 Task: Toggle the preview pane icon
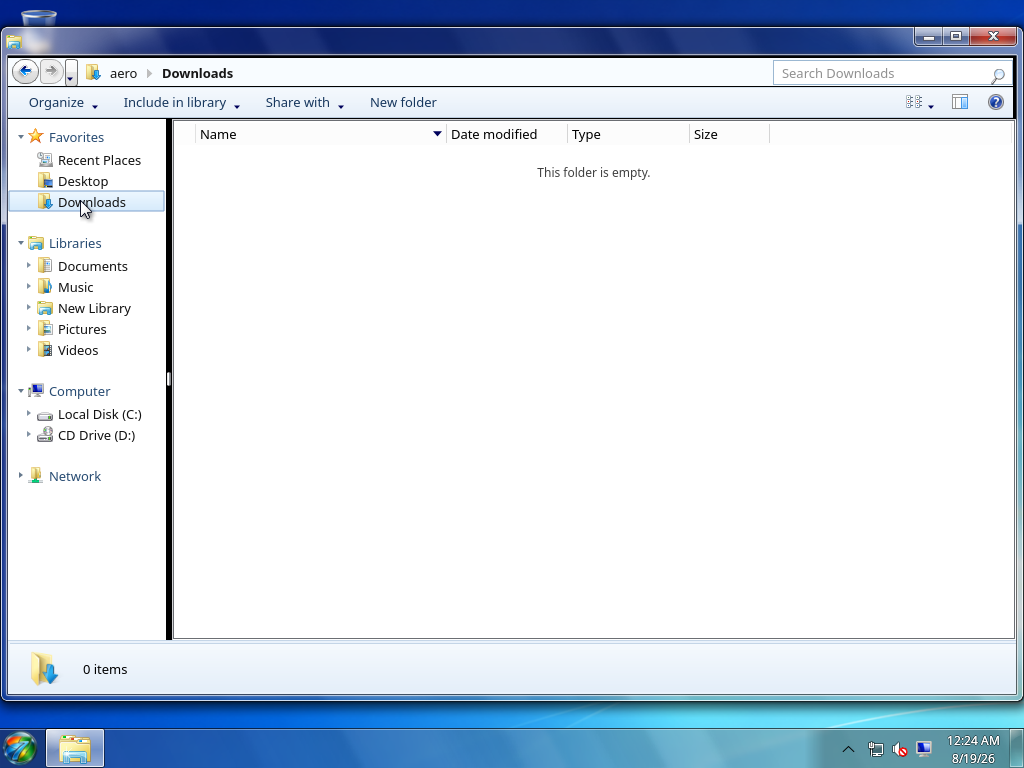pos(959,102)
